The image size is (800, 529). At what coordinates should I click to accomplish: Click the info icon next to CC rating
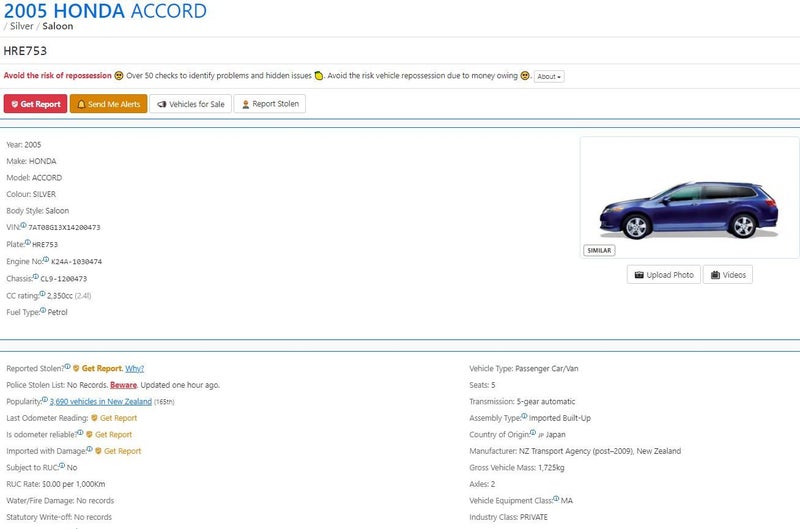click(x=42, y=293)
